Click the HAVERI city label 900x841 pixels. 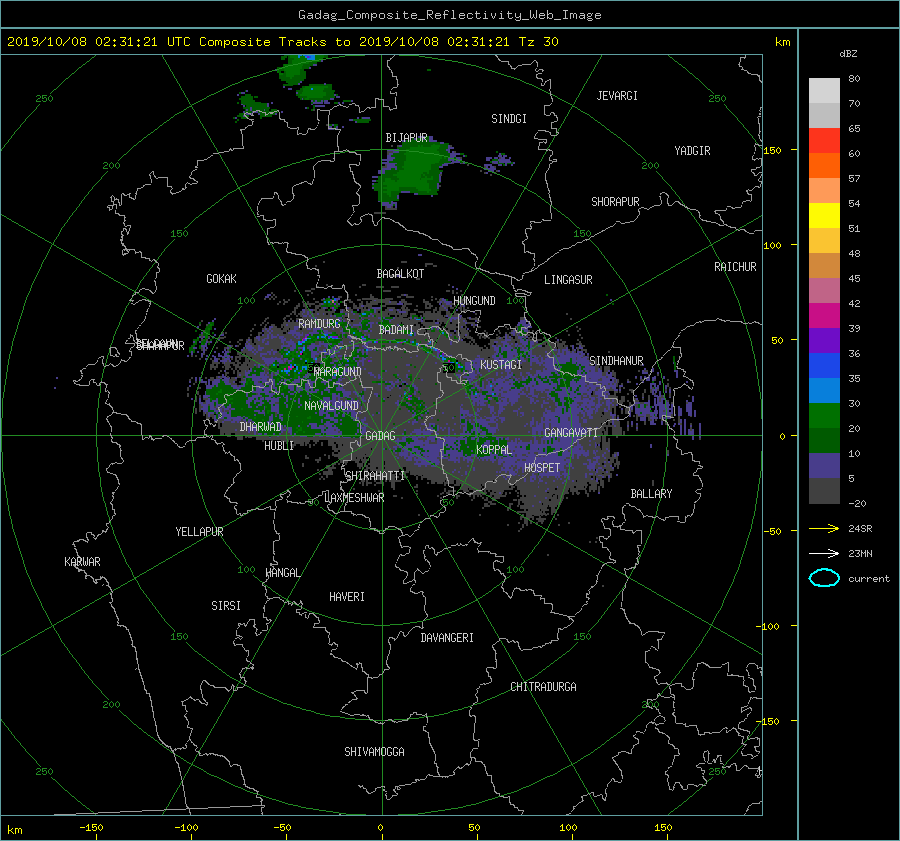(x=347, y=598)
